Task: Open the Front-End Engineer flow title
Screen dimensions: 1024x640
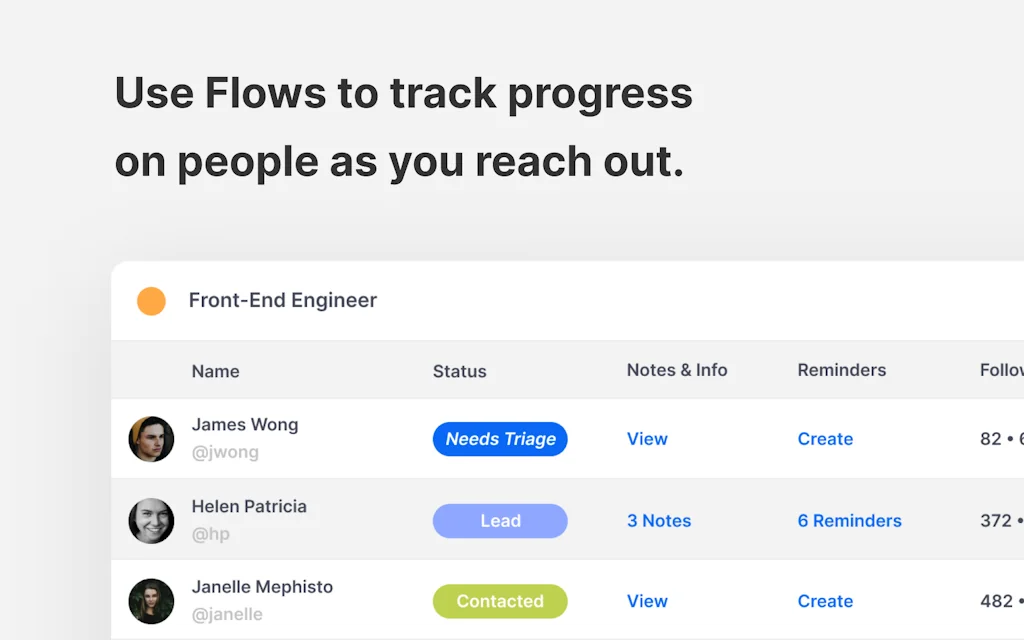Action: 283,300
